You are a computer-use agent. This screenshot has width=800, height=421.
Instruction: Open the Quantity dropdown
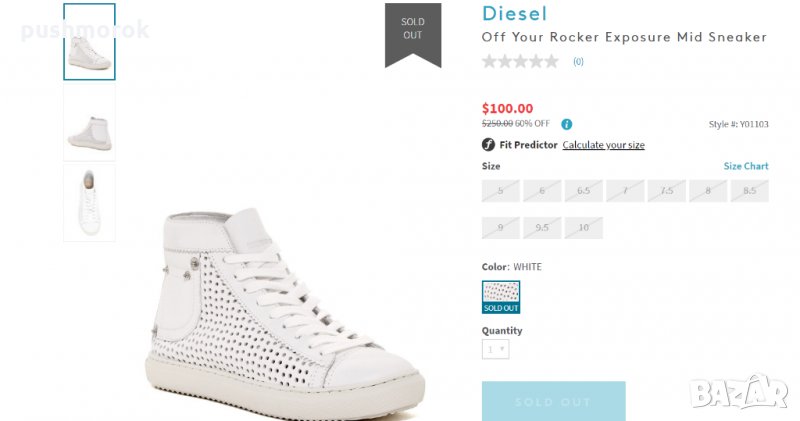click(x=496, y=349)
